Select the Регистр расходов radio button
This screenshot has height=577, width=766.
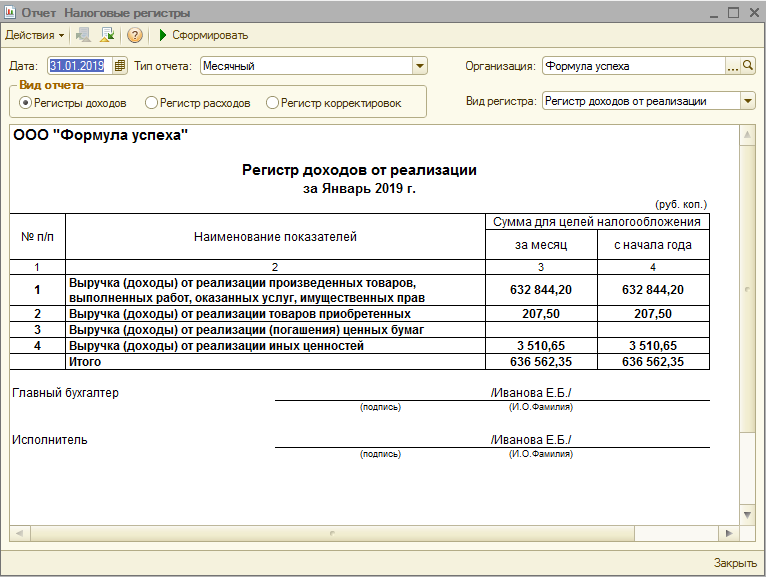tap(151, 102)
